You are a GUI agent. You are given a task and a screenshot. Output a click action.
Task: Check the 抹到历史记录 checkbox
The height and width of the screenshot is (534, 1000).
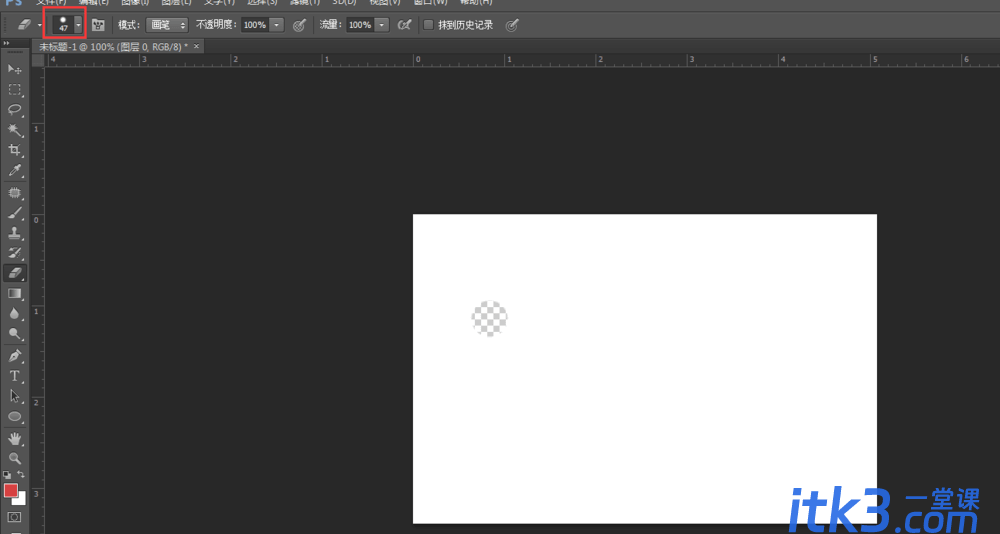(x=429, y=25)
